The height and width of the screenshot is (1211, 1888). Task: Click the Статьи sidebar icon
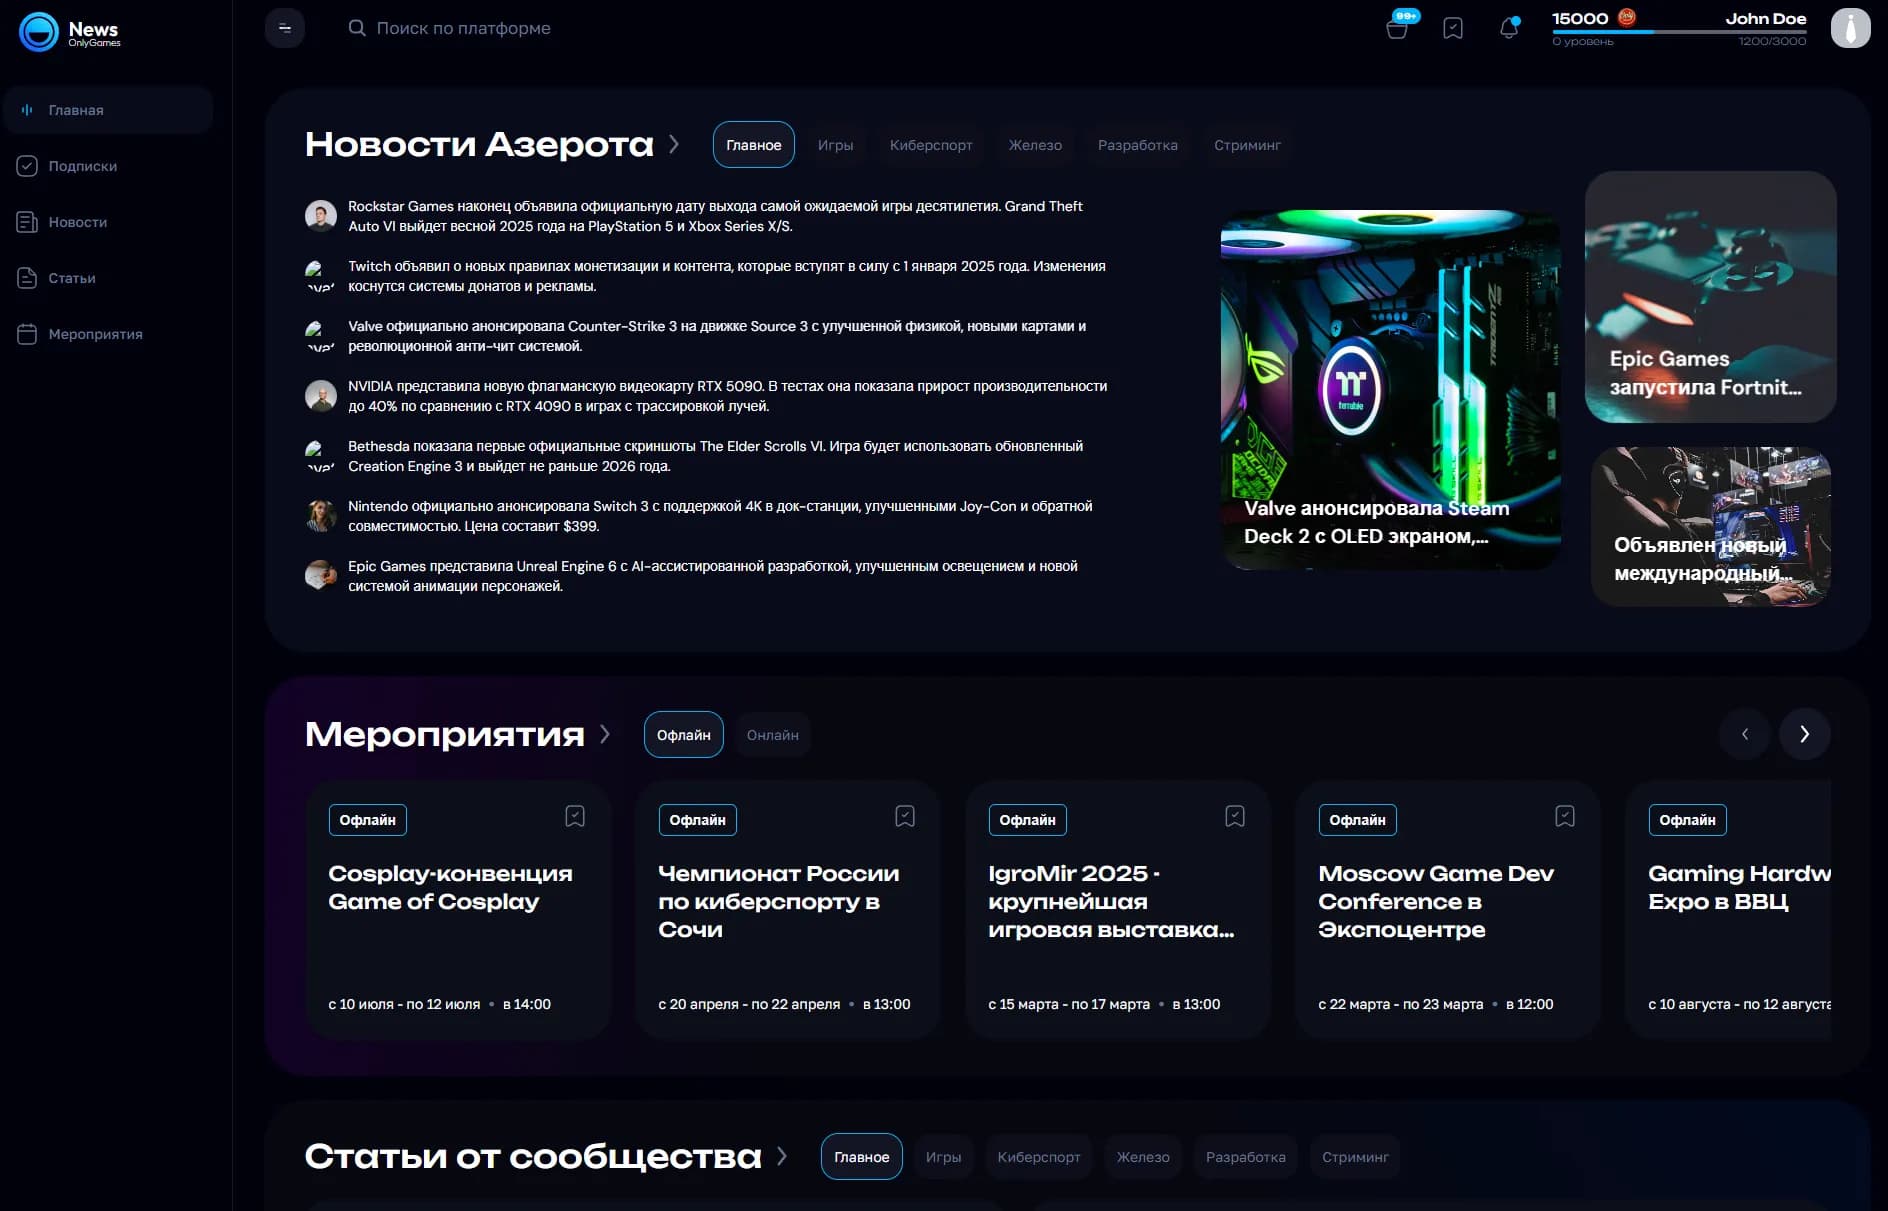[27, 278]
